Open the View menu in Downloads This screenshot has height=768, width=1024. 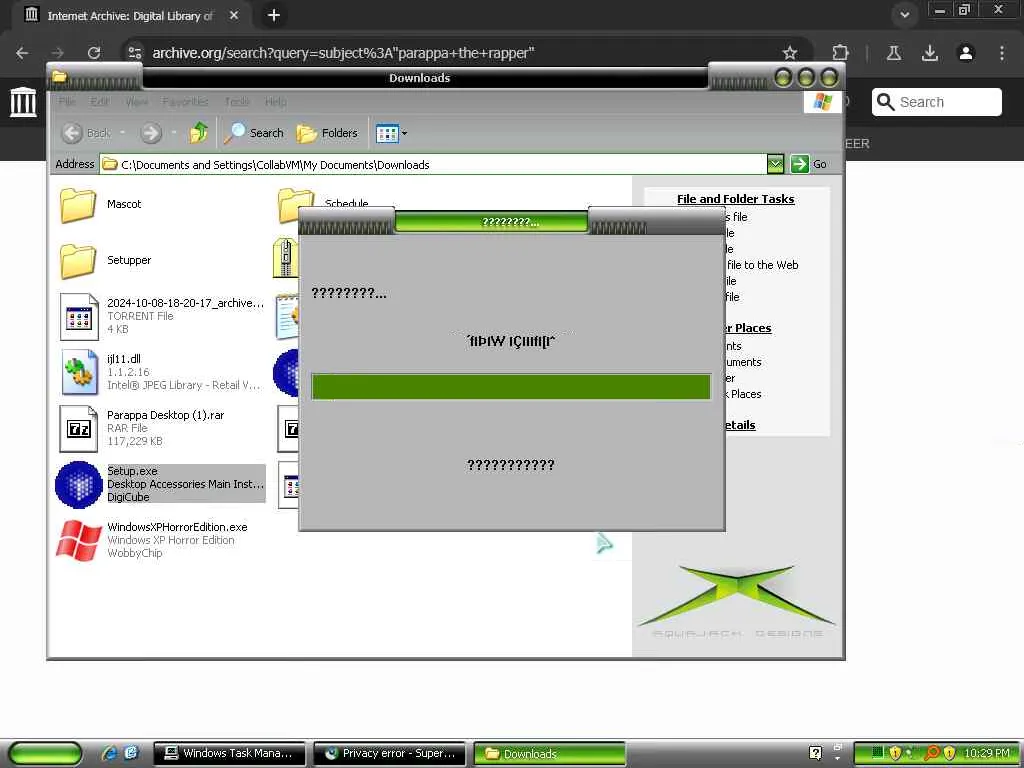(x=136, y=102)
